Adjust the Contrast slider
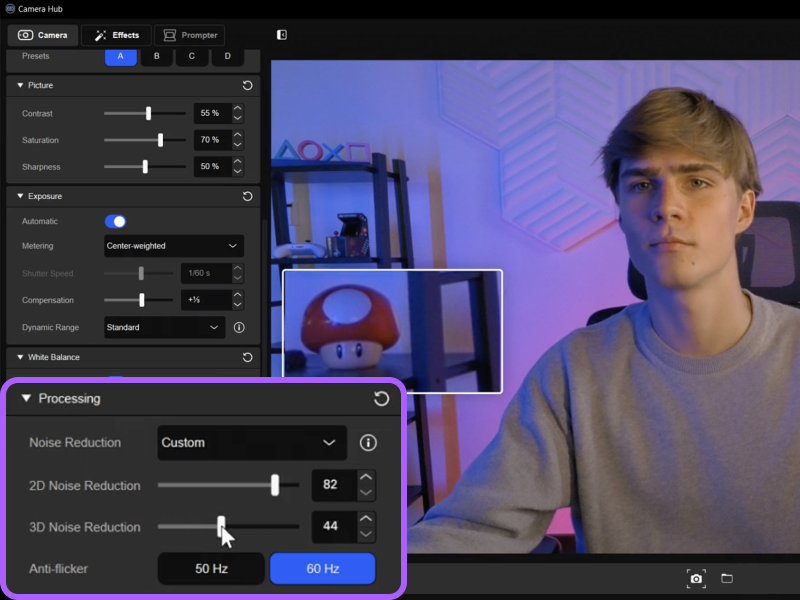 [x=148, y=113]
